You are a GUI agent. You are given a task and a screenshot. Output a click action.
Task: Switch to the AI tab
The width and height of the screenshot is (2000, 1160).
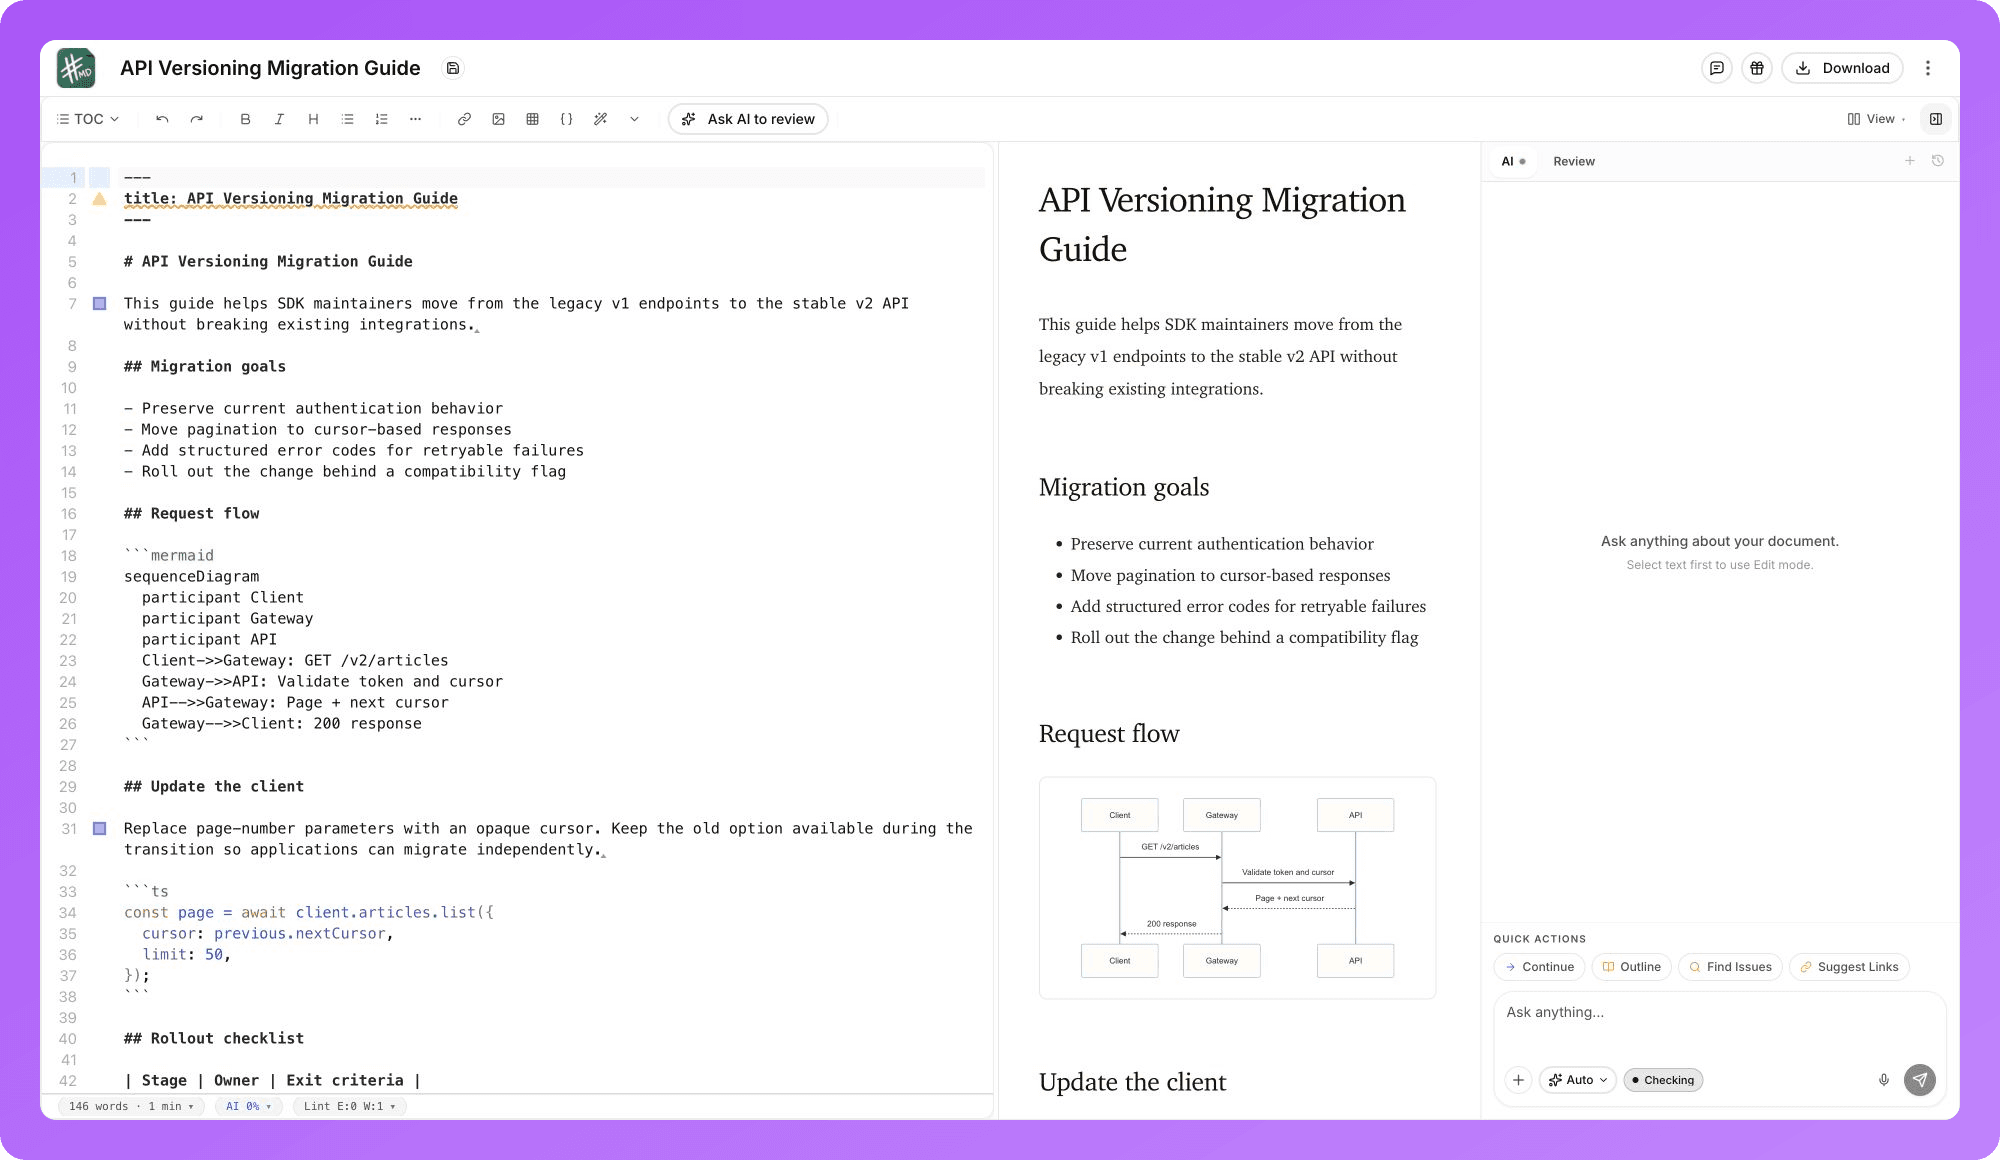click(x=1513, y=161)
